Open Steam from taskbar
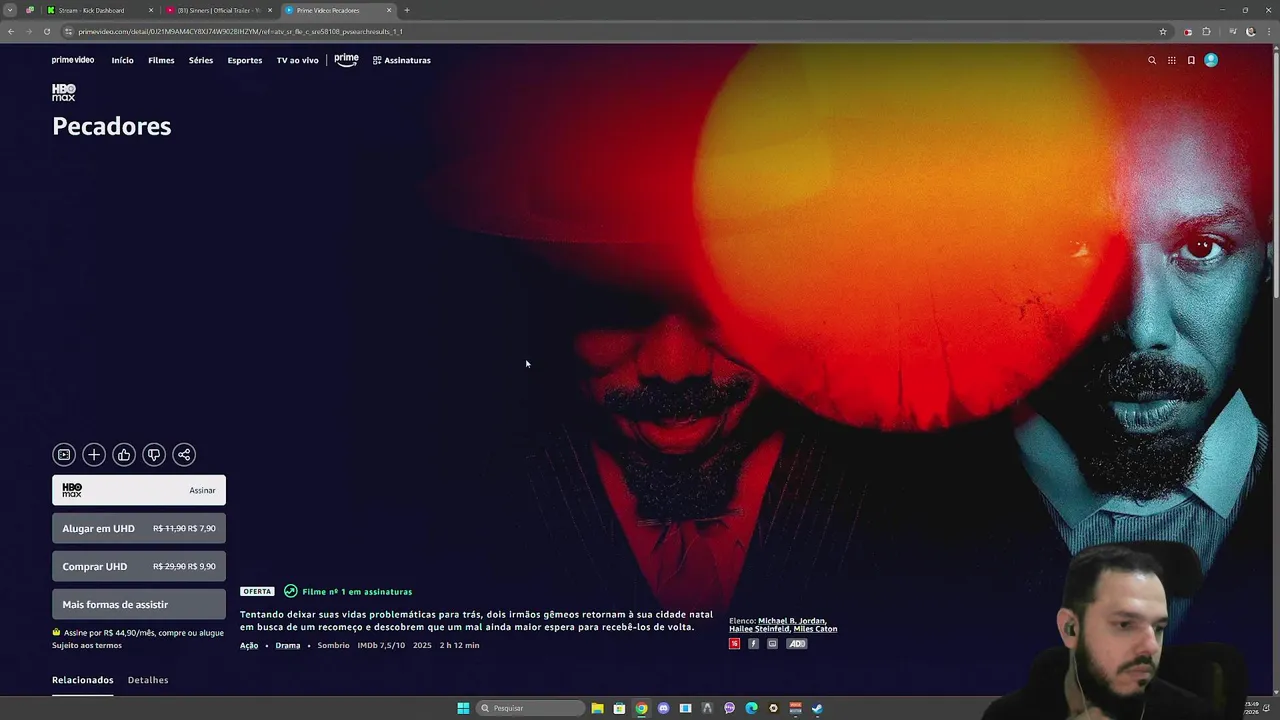Image resolution: width=1280 pixels, height=720 pixels. (x=817, y=708)
